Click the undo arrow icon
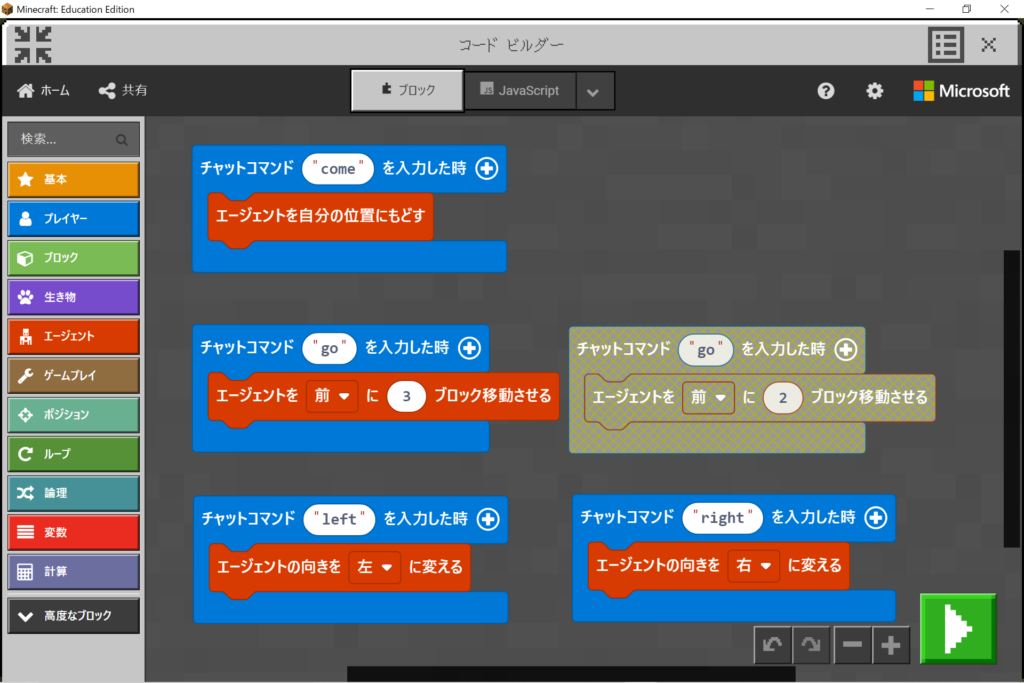 pos(773,645)
